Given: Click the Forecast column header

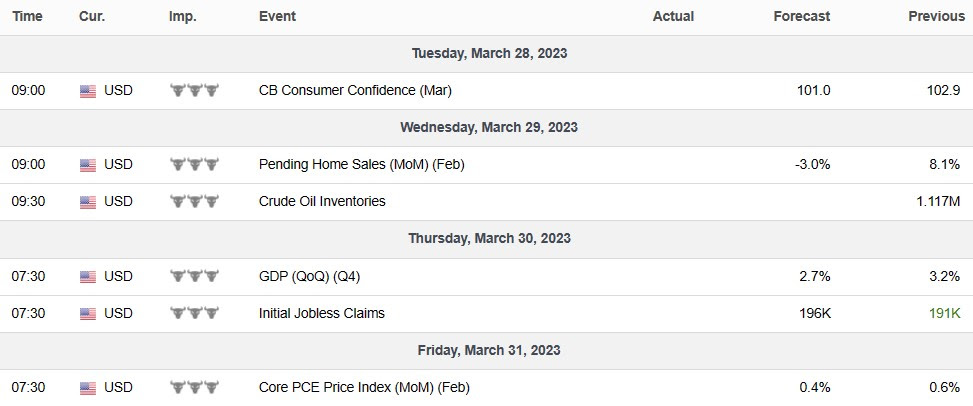Looking at the screenshot, I should point(802,17).
